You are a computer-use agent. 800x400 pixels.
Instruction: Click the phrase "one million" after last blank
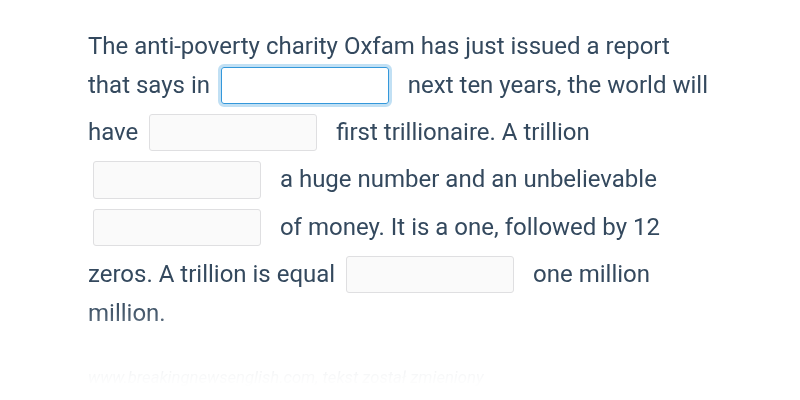click(591, 274)
